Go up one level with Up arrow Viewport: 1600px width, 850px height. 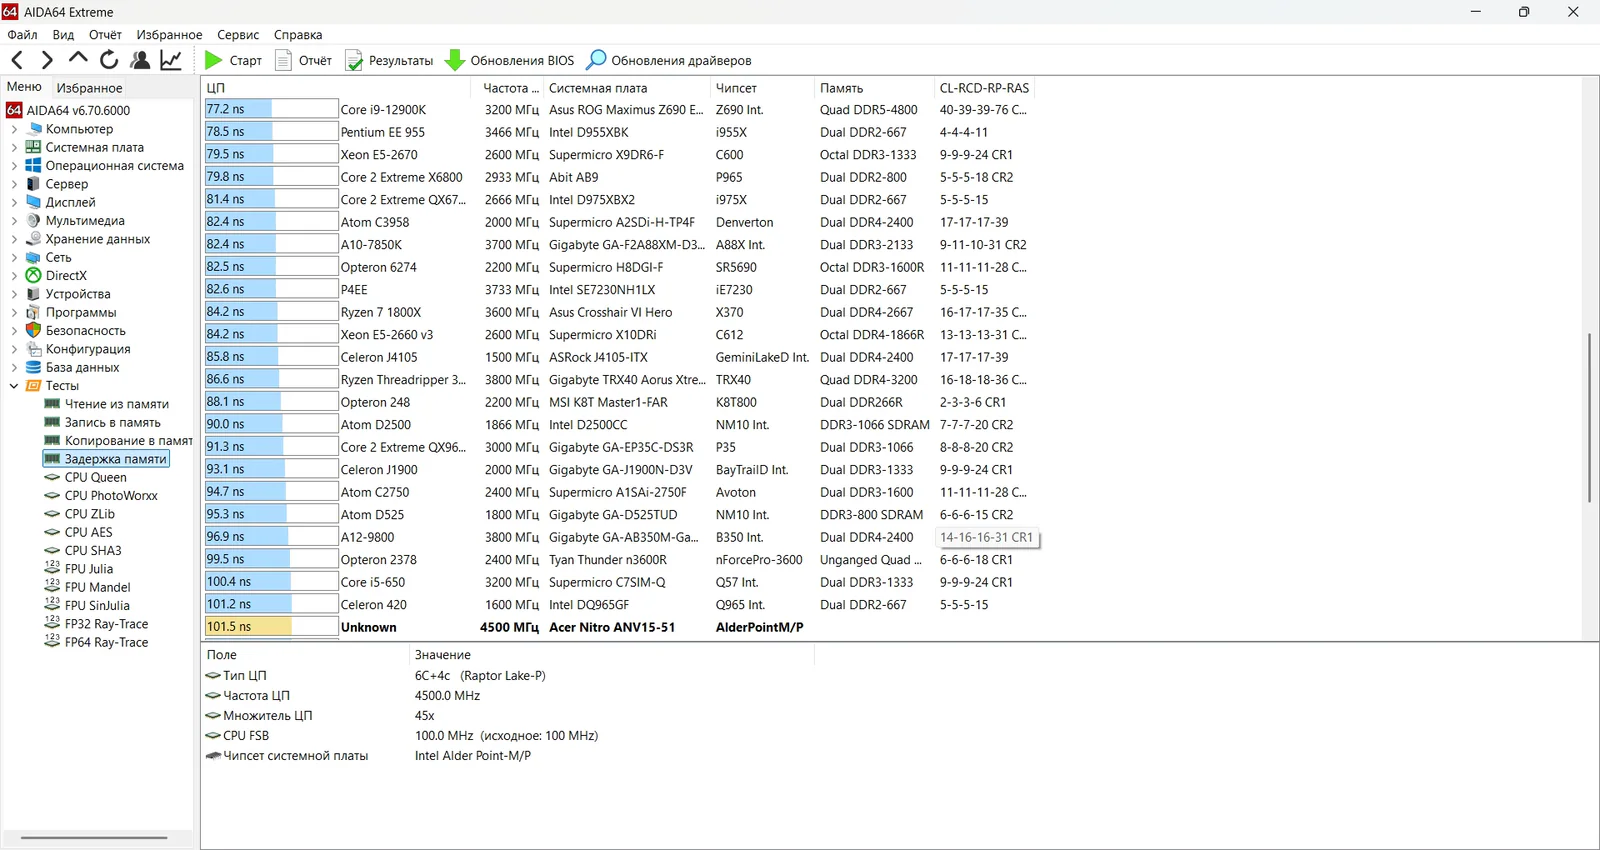pos(78,59)
